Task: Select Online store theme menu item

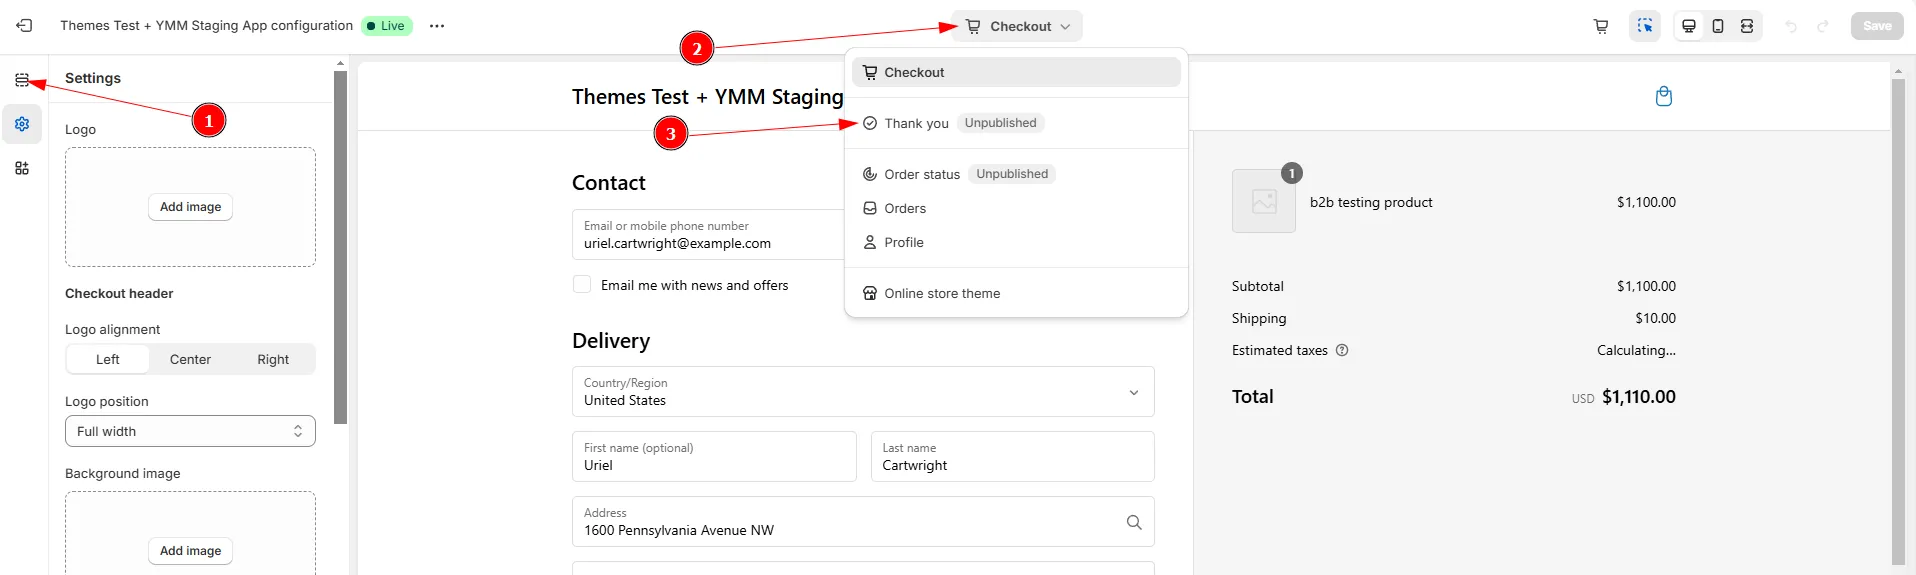Action: pos(942,293)
